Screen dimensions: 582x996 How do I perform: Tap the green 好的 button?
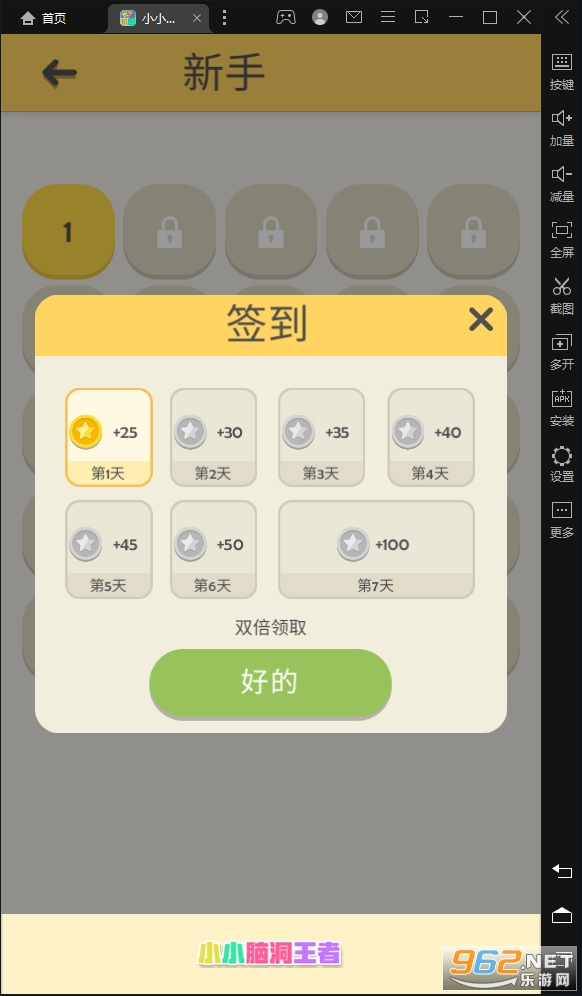[x=270, y=683]
